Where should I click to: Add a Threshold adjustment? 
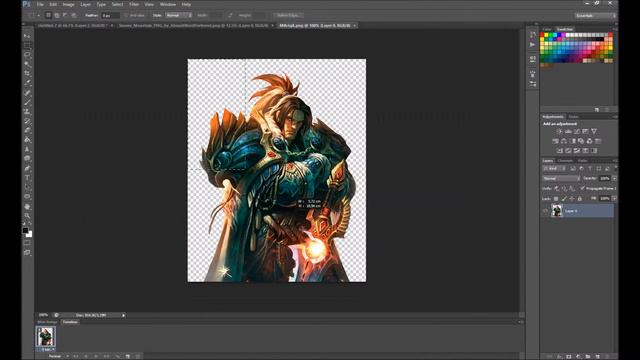[x=577, y=151]
